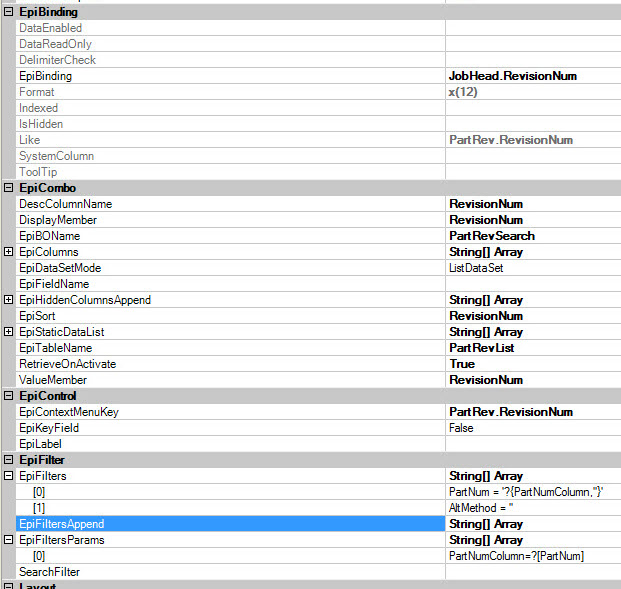Screen dimensions: 621x589
Task: Select the EpiTableName property
Action: coord(230,348)
